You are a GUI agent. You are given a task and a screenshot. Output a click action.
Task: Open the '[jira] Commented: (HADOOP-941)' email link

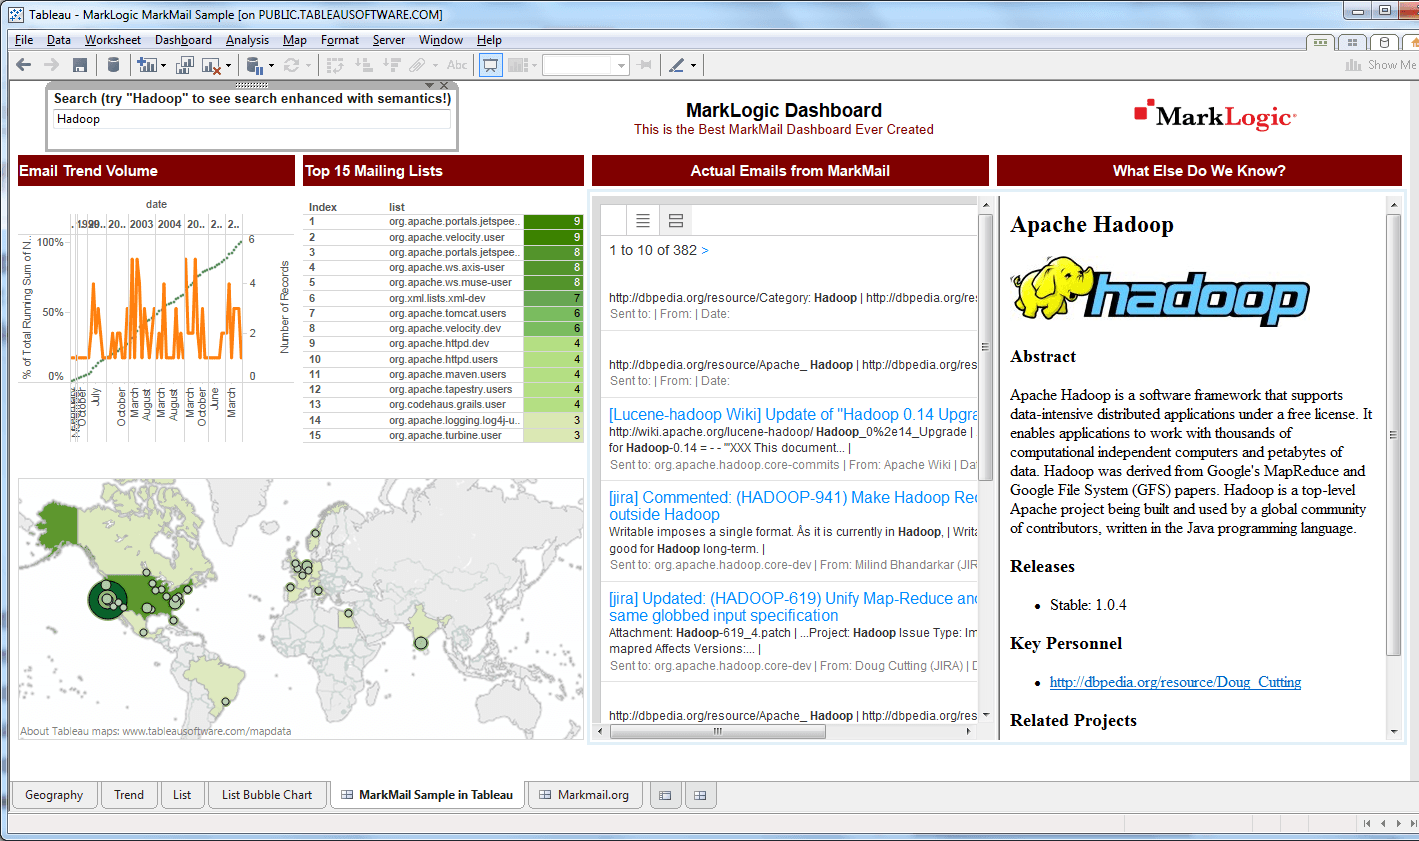(793, 505)
